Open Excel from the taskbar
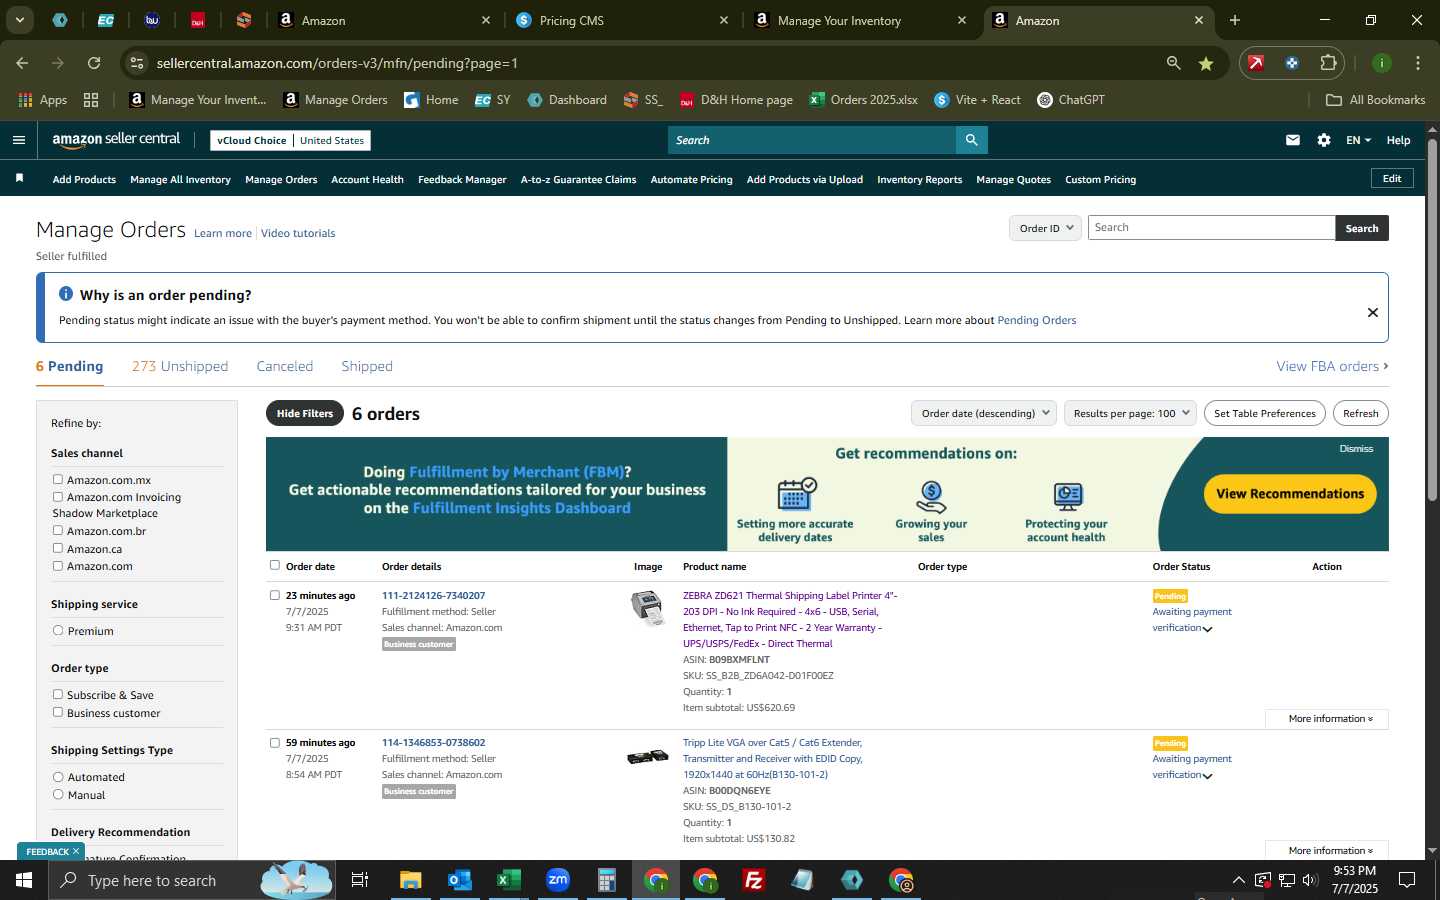Image resolution: width=1440 pixels, height=900 pixels. 508,880
